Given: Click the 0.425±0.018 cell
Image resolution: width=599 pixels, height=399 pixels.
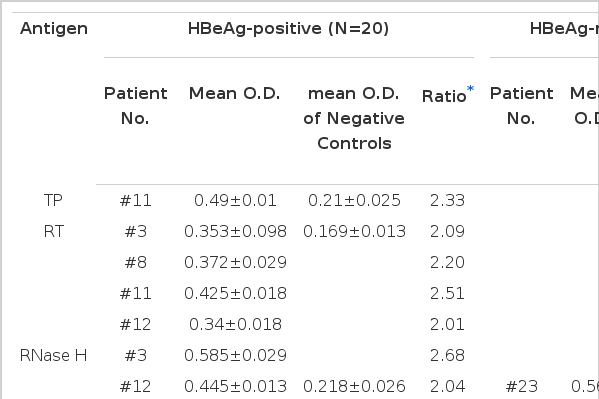Looking at the screenshot, I should point(235,293).
